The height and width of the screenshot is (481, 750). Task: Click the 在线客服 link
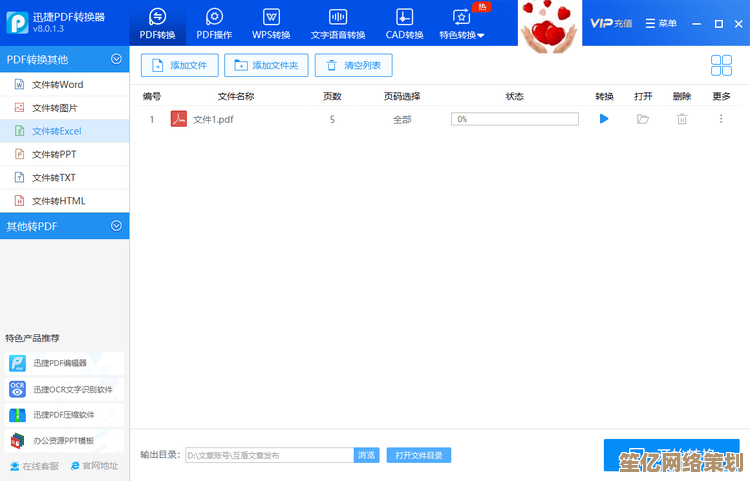point(34,466)
